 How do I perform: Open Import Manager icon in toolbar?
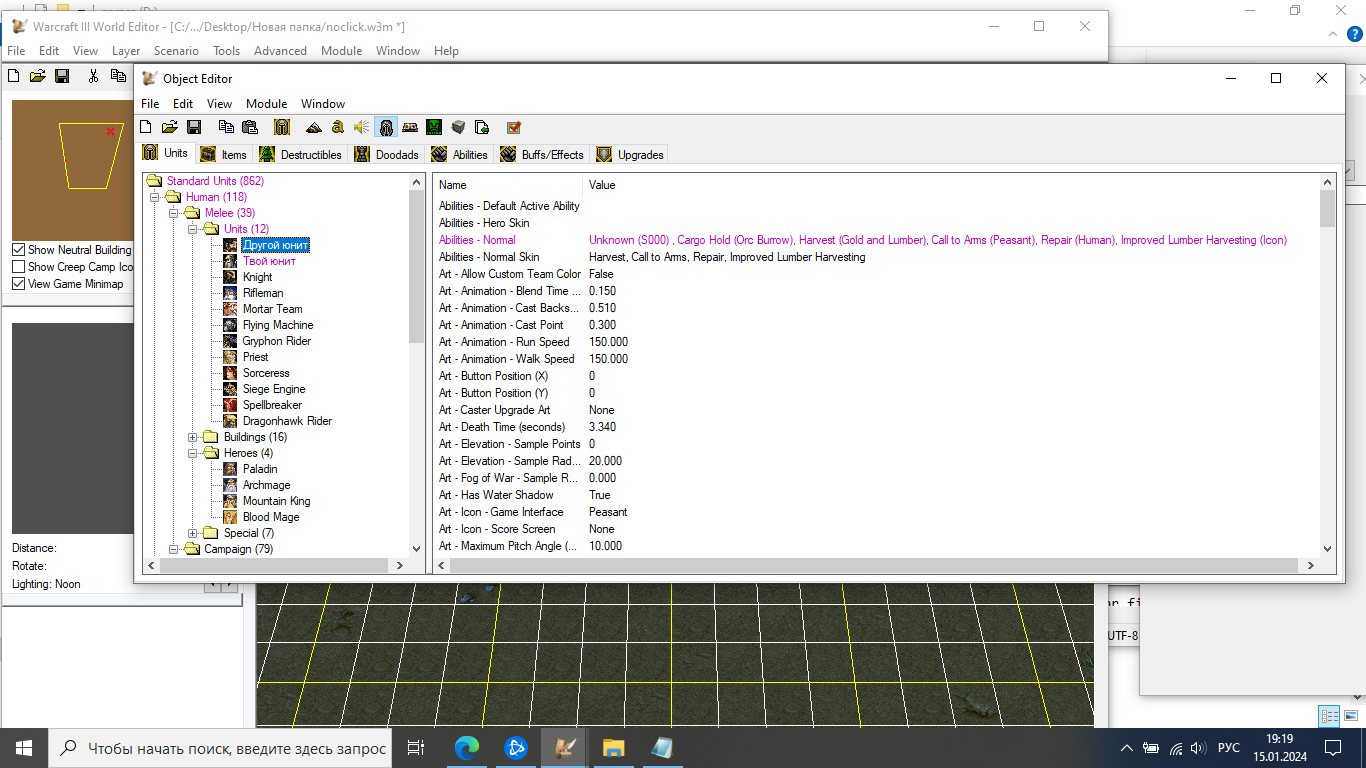coord(482,127)
